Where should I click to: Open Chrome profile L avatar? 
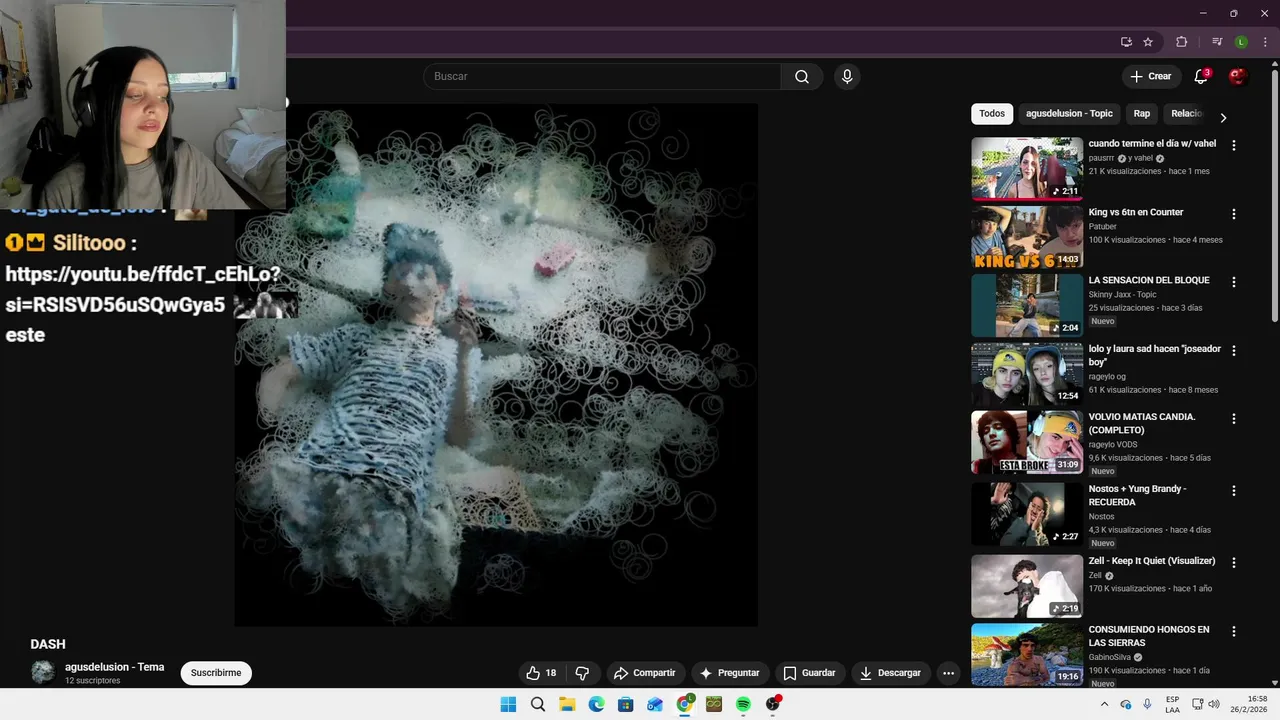pos(1241,42)
